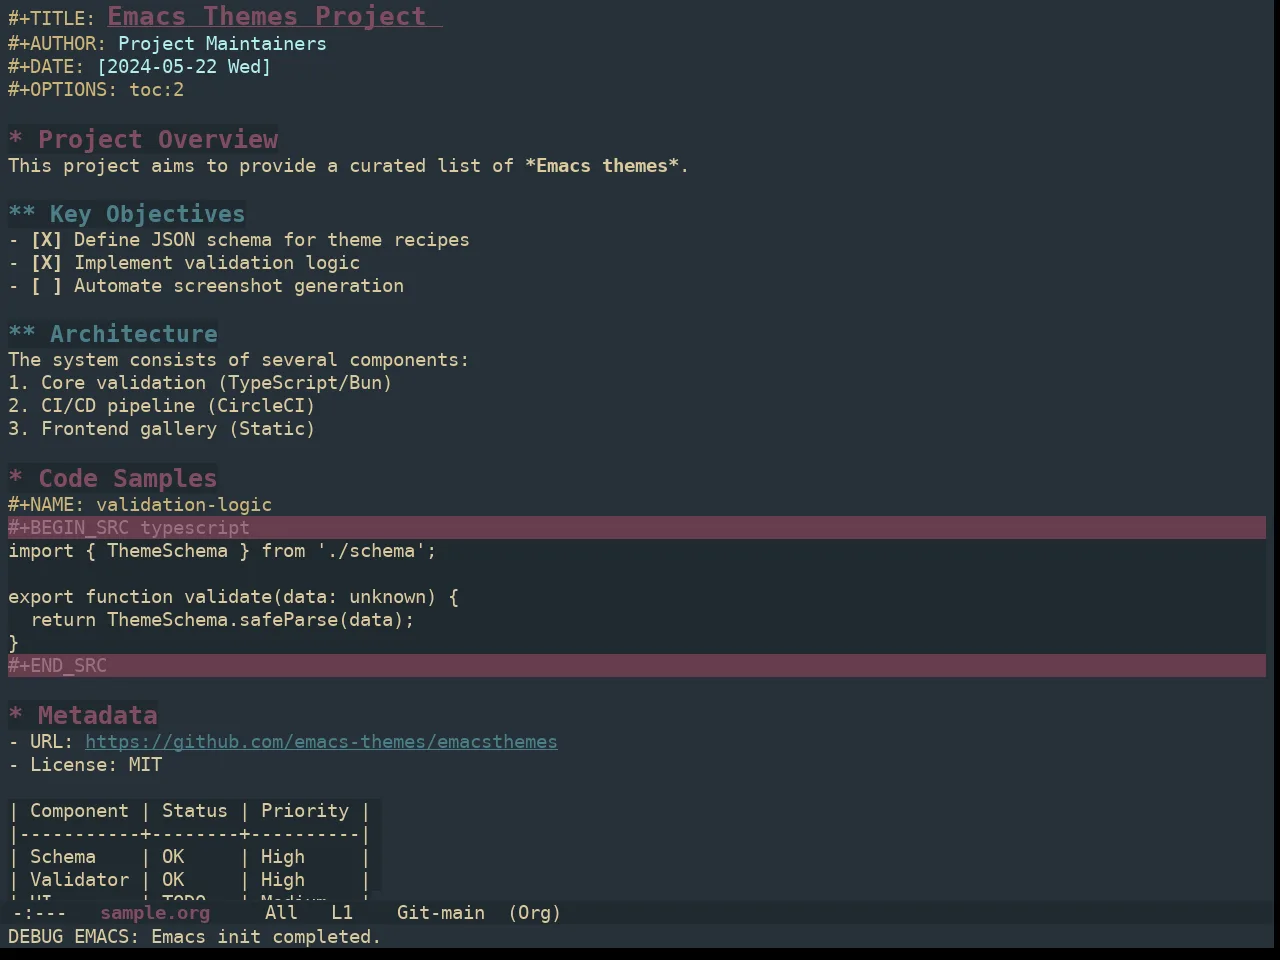Click the 'License: MIT' line
1280x960 pixels.
tap(85, 765)
